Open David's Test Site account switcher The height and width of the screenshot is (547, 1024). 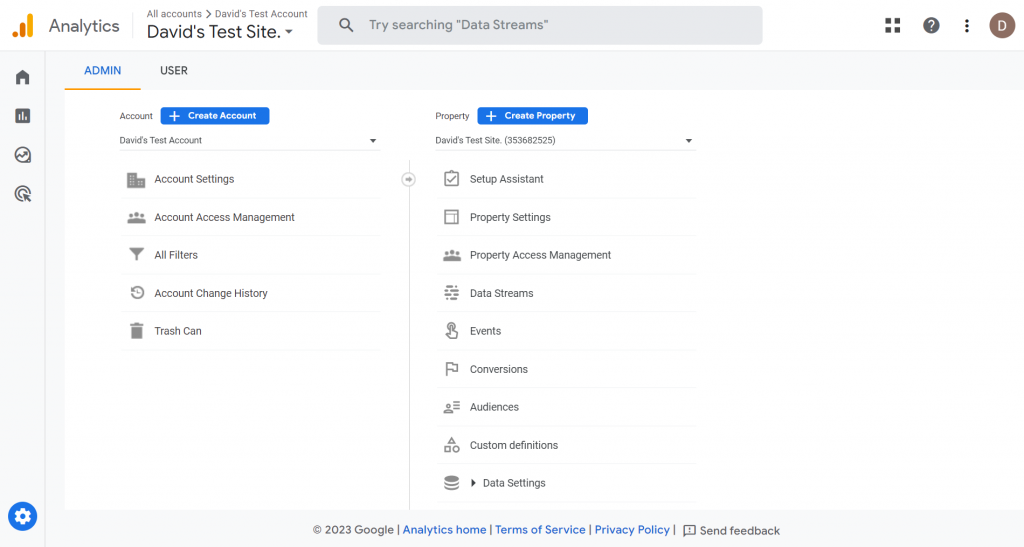pyautogui.click(x=220, y=32)
